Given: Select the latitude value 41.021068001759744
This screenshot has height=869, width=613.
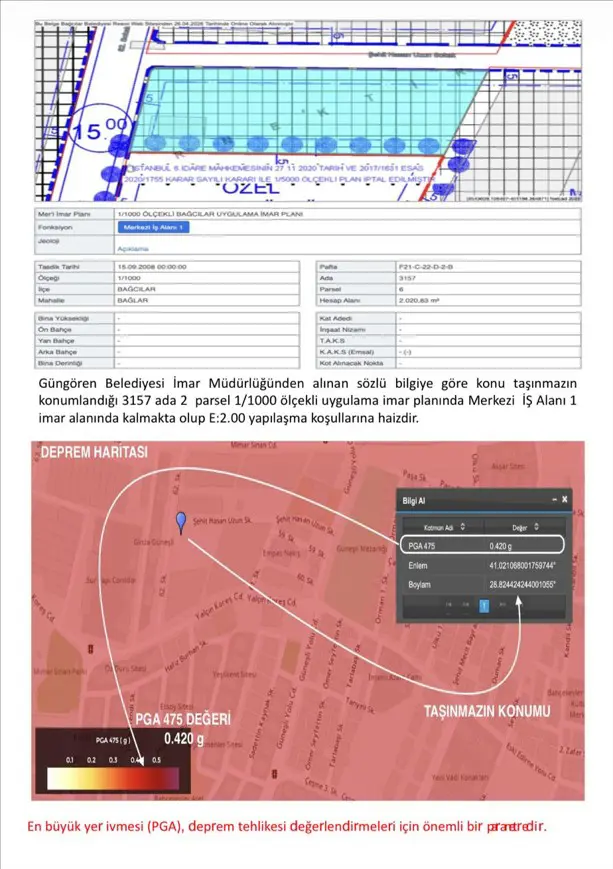Looking at the screenshot, I should click(522, 566).
